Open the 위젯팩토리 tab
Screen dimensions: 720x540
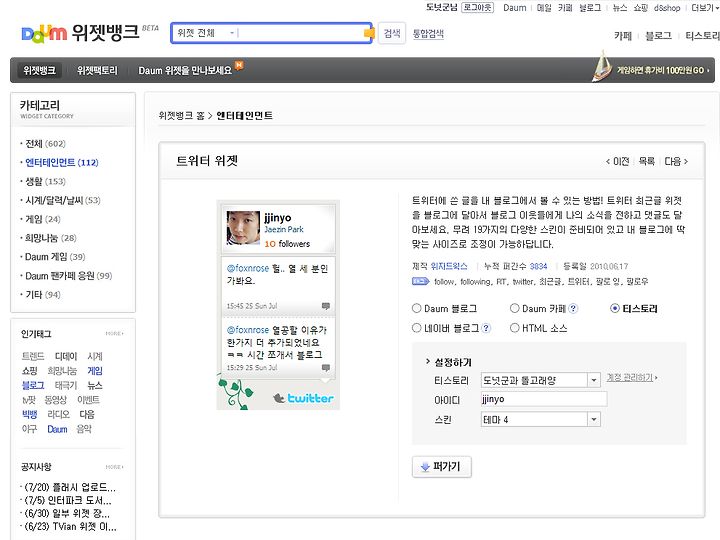[x=97, y=70]
